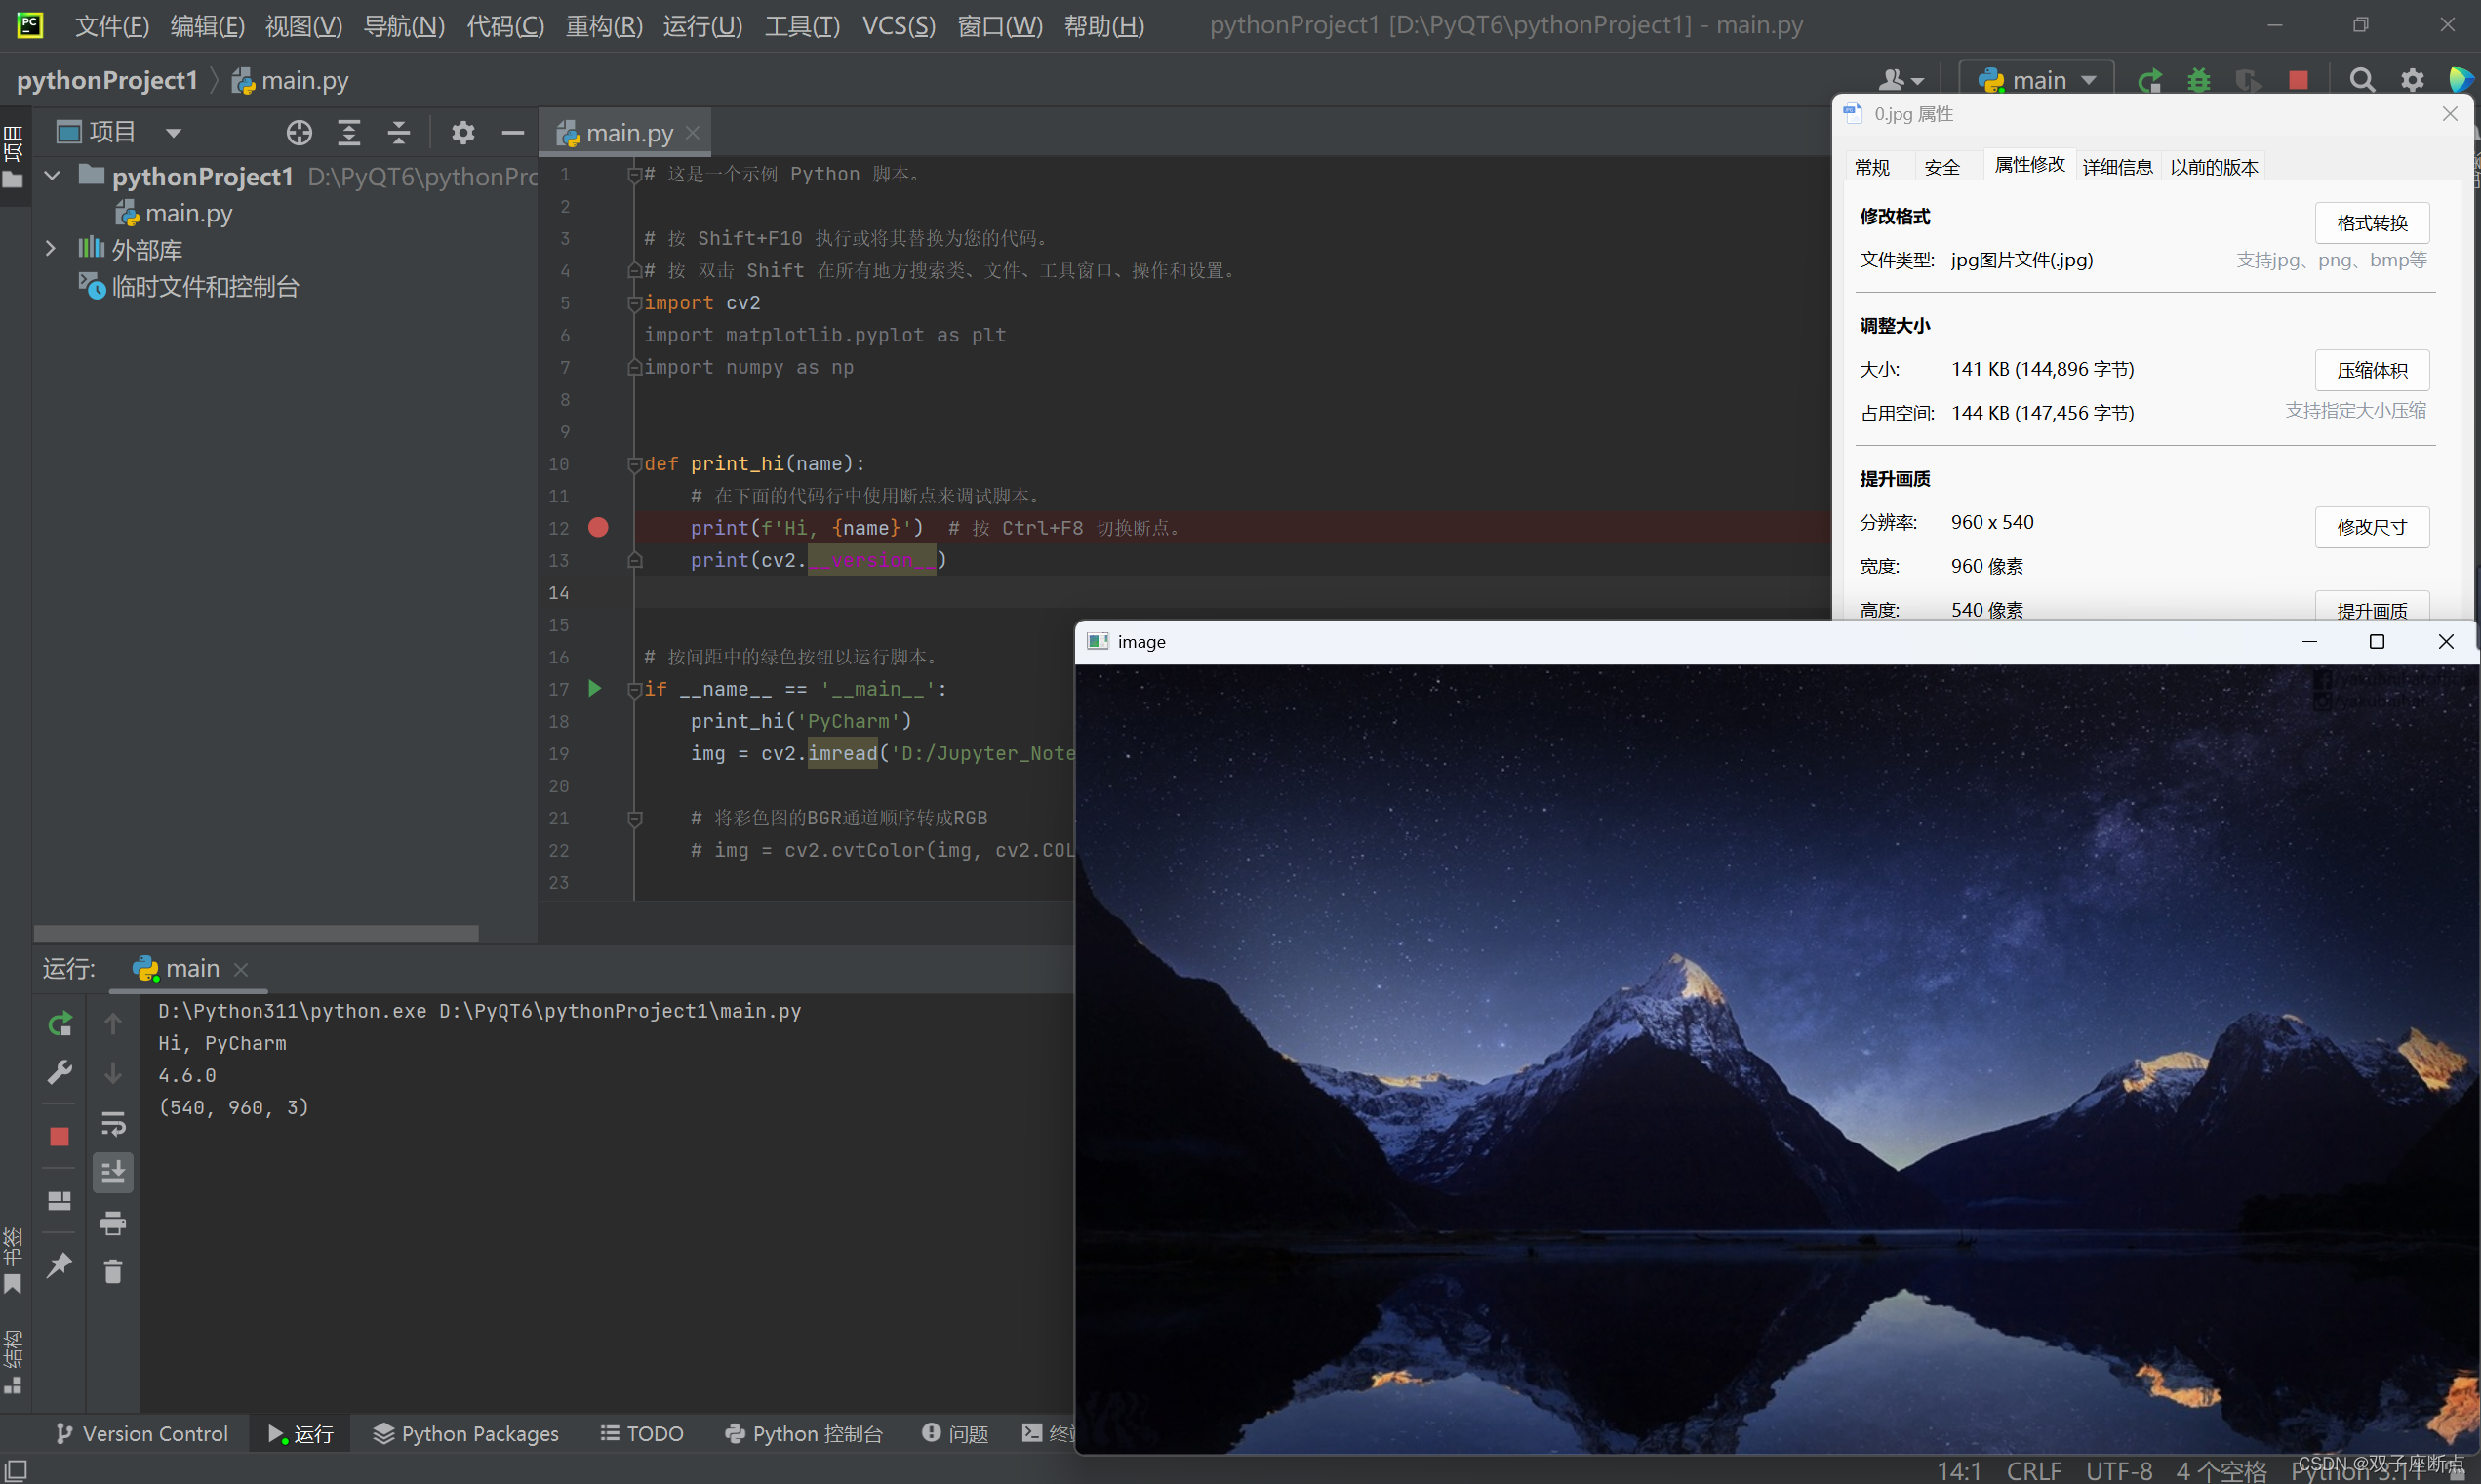Toggle the breakpoint on line 12
The image size is (2481, 1484).
click(x=598, y=527)
